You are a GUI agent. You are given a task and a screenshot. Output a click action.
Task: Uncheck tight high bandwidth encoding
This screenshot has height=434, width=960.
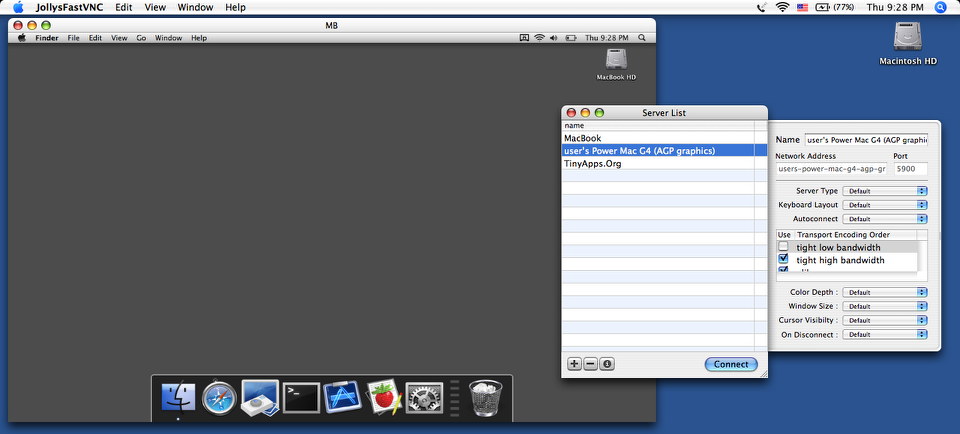784,260
